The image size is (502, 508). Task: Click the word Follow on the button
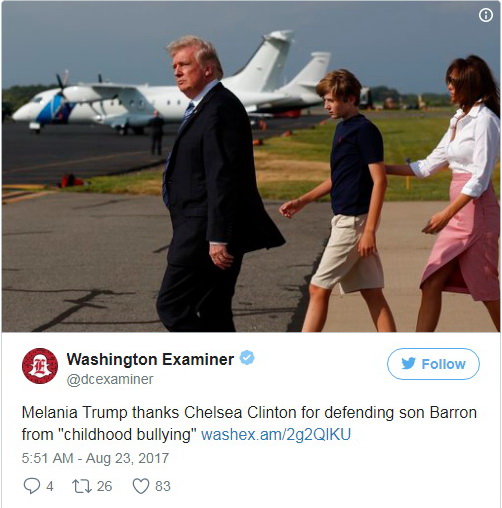tap(443, 364)
